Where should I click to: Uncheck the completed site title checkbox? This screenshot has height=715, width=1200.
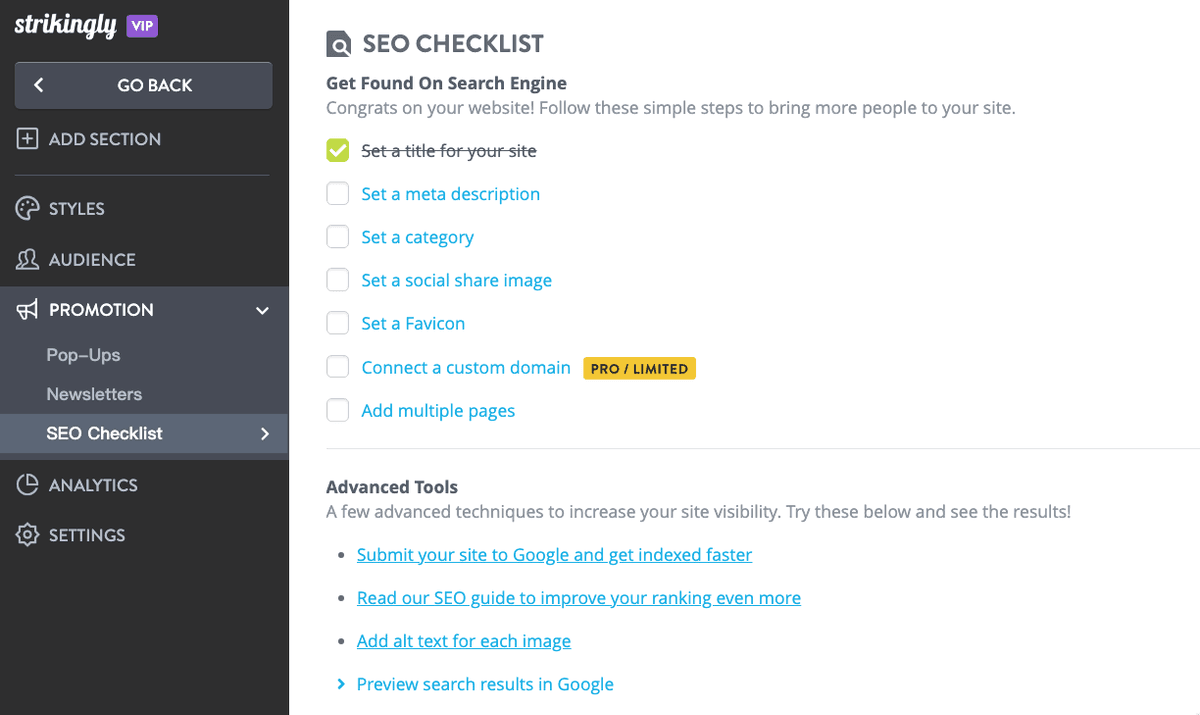point(337,150)
